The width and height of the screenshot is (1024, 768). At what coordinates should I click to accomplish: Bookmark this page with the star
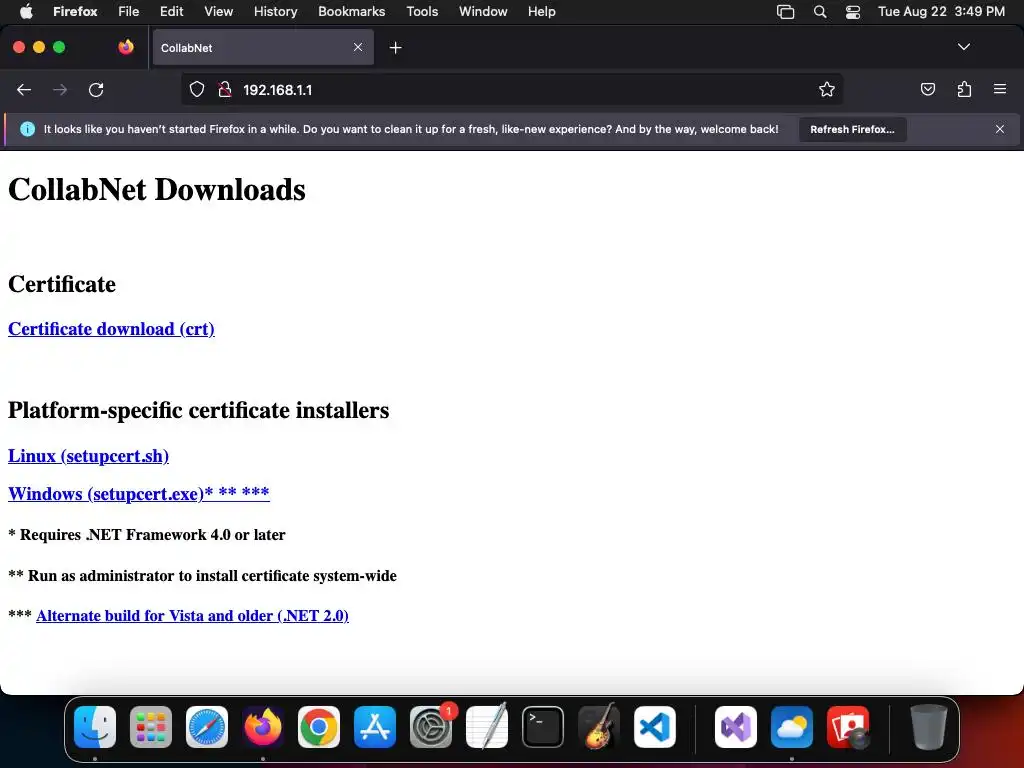click(827, 89)
